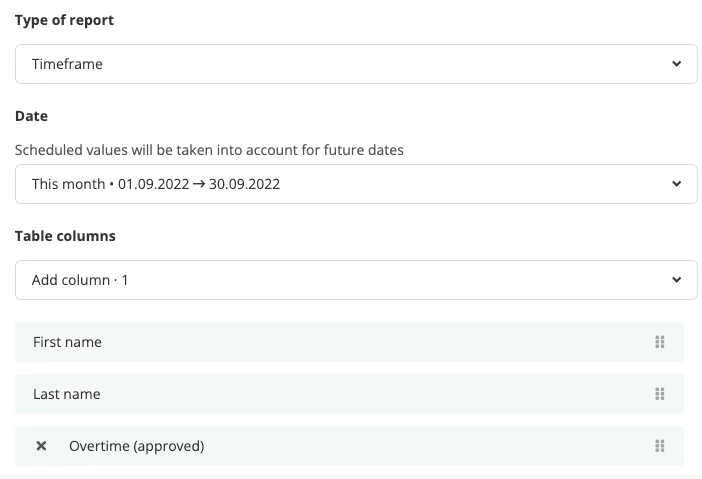702x479 pixels.
Task: Select the Last name column row
Action: (349, 394)
